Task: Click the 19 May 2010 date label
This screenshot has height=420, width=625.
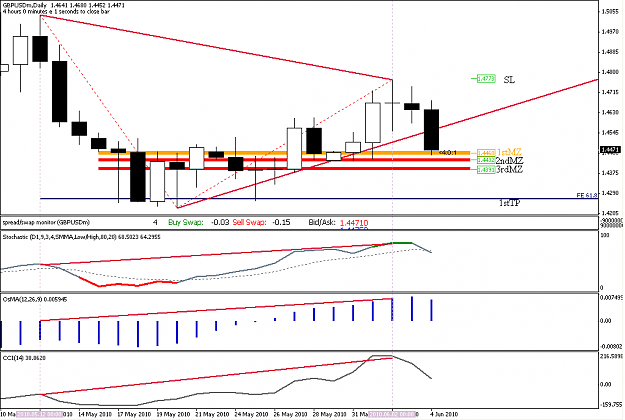Action: (x=173, y=414)
